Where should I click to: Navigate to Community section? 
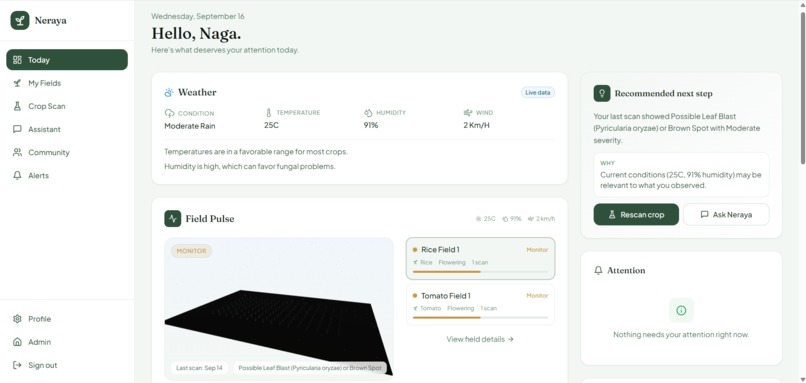coord(67,152)
